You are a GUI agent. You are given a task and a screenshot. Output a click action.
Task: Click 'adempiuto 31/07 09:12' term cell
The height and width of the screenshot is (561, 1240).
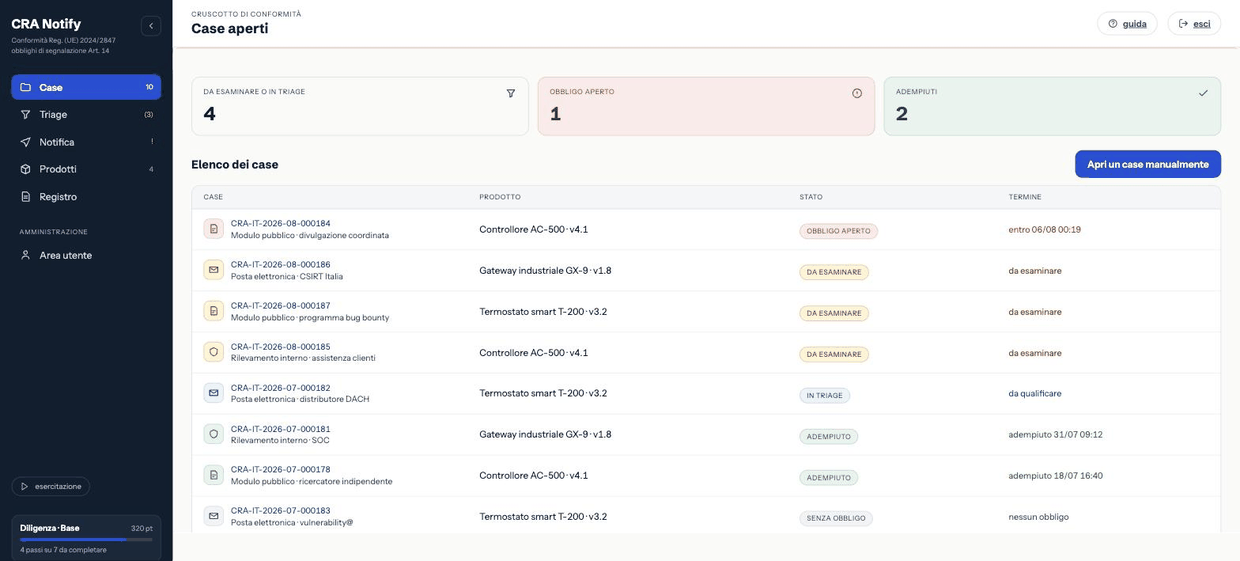pos(1055,435)
